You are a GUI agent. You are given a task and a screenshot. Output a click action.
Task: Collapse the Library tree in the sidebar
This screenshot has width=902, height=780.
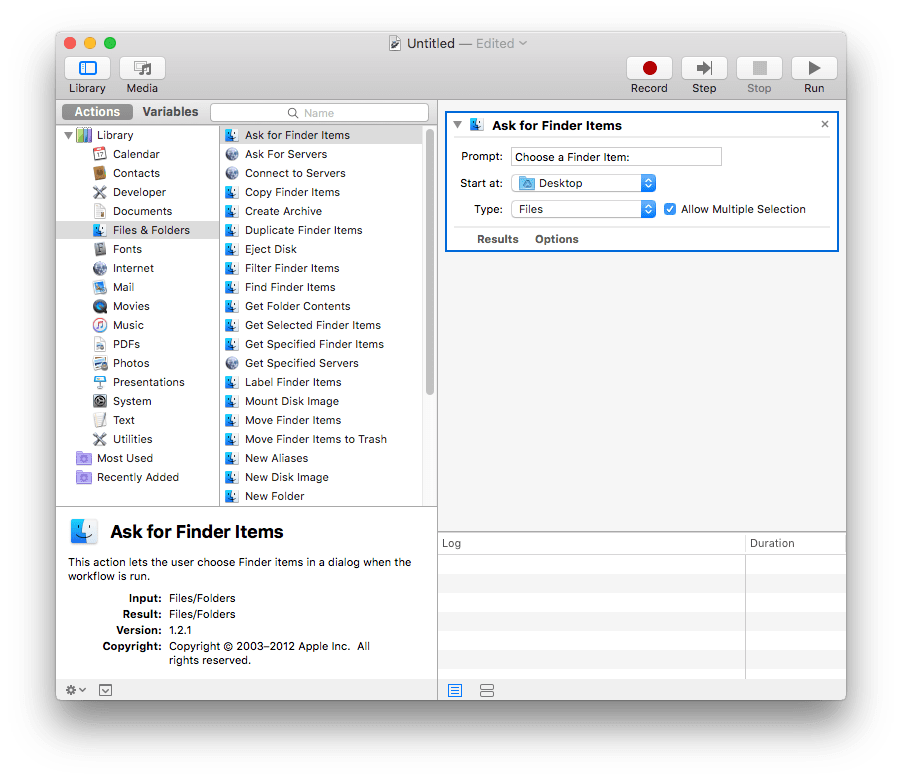pyautogui.click(x=69, y=134)
